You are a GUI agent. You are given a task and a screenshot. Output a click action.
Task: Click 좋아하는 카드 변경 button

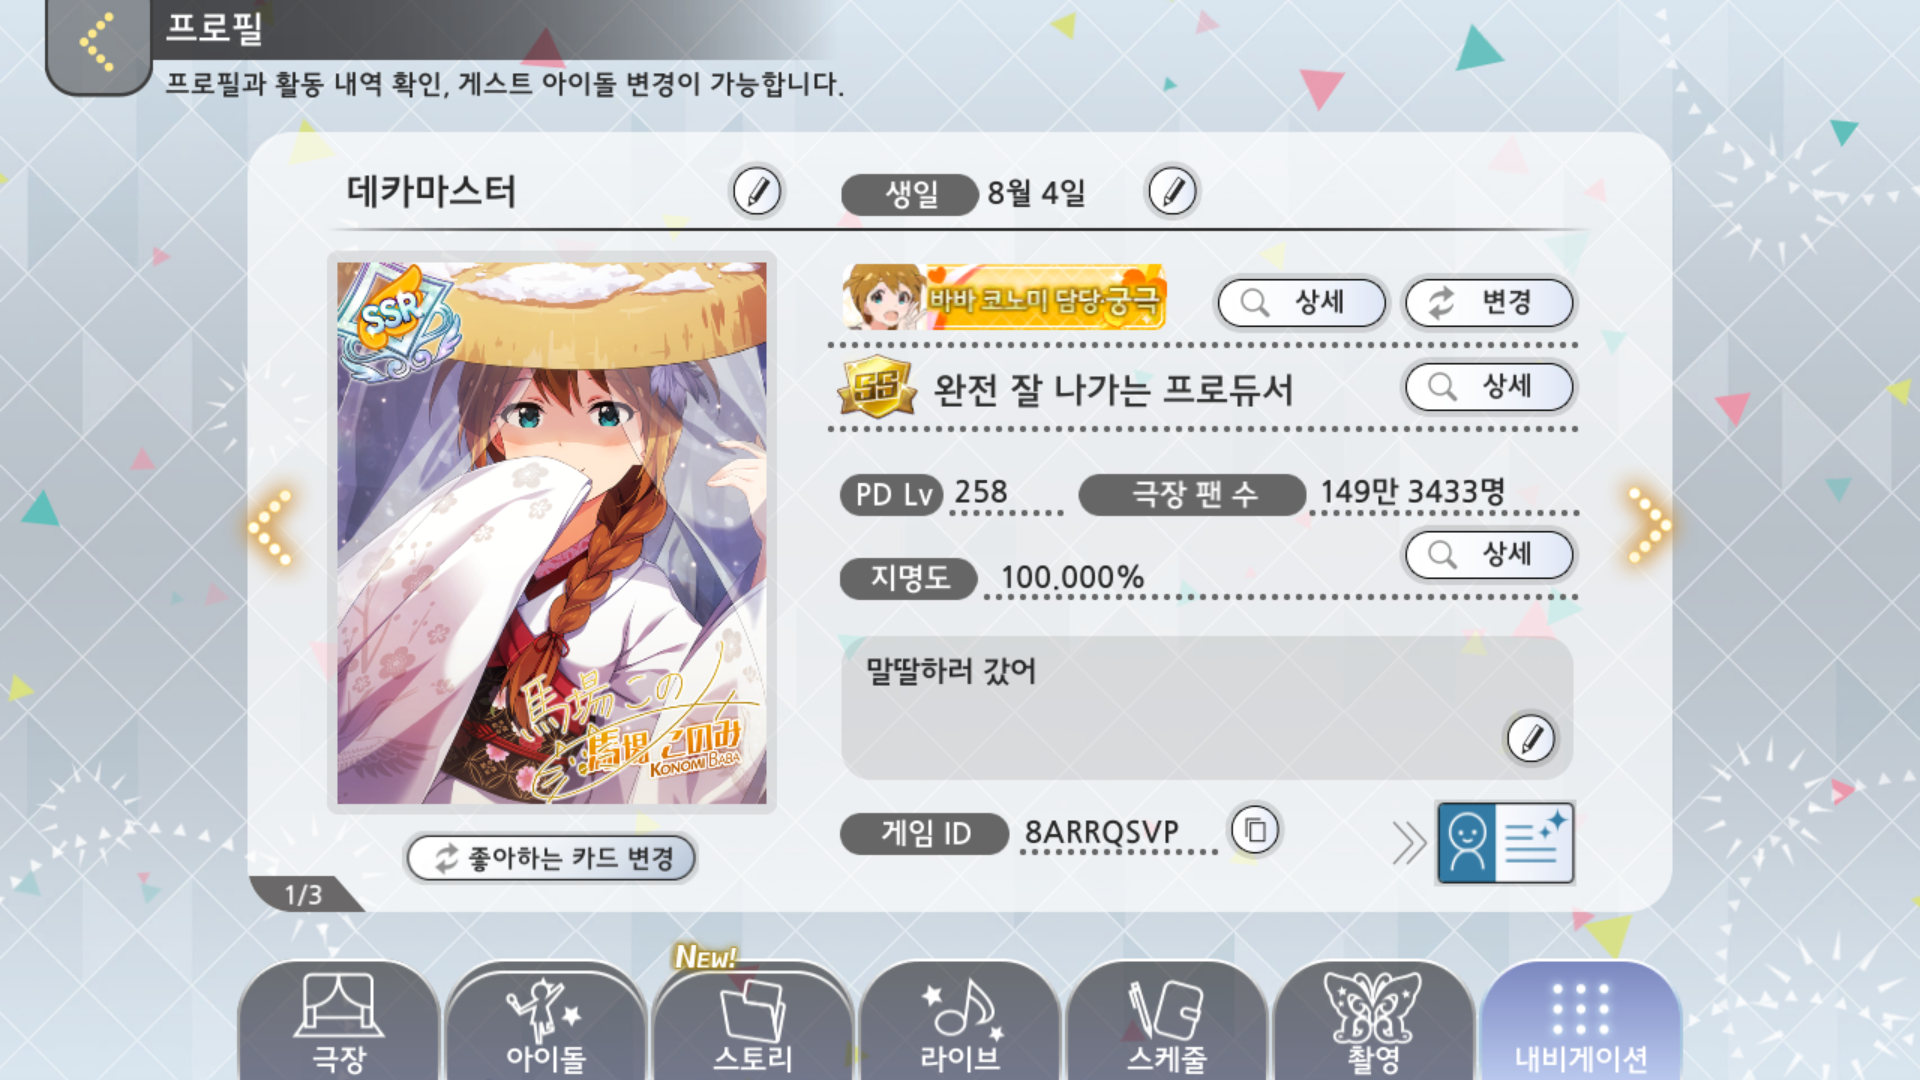551,858
